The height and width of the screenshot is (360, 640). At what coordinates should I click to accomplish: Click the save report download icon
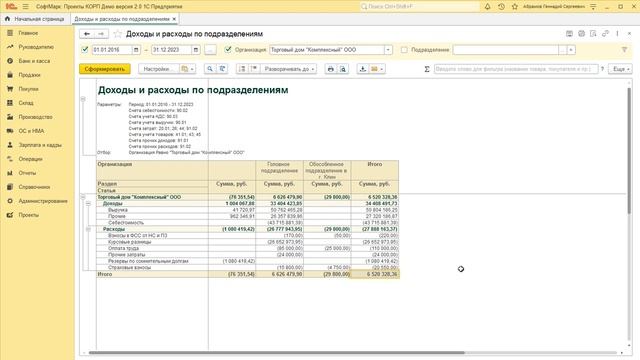362,69
